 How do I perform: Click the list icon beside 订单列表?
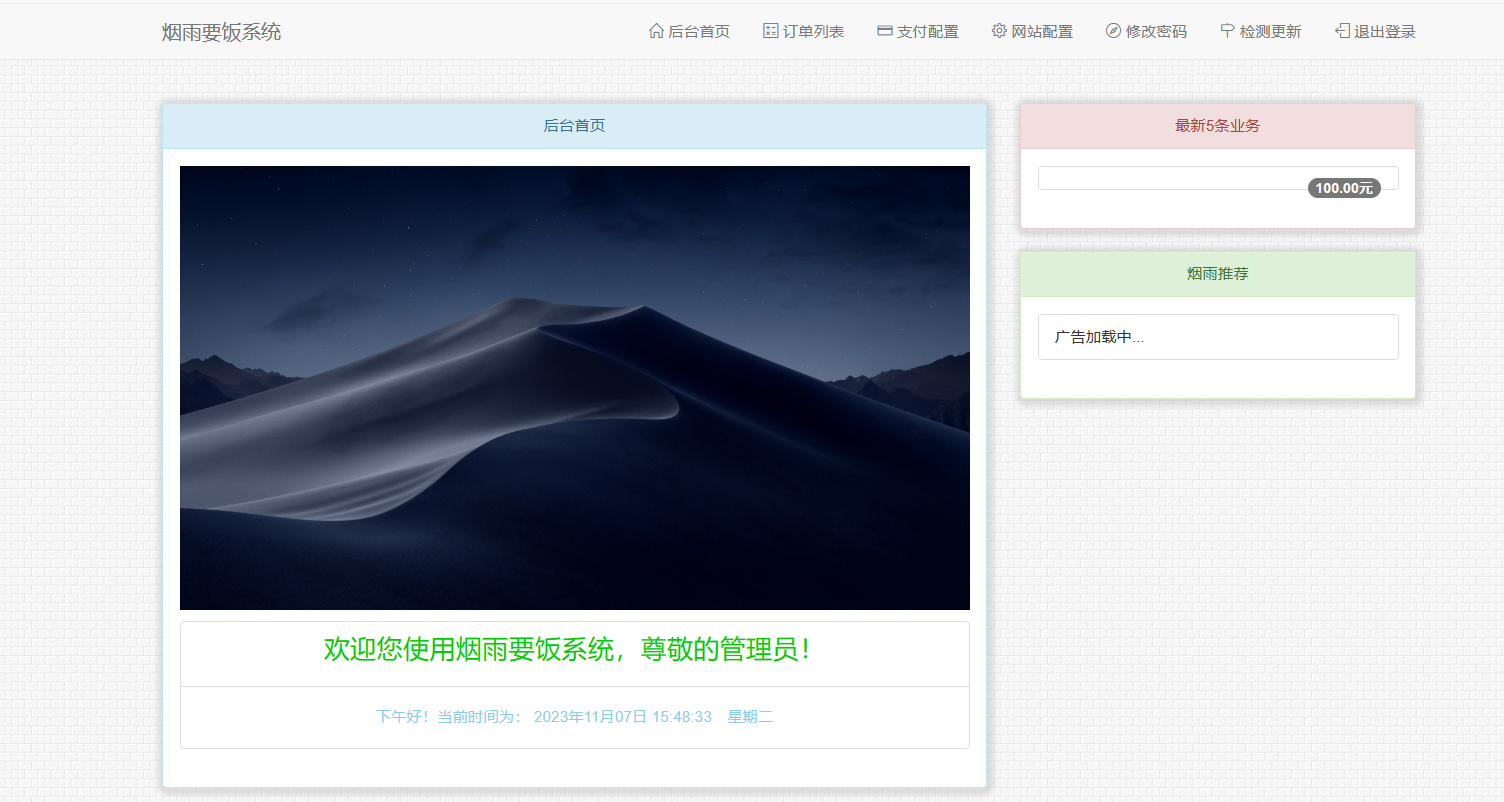(770, 31)
